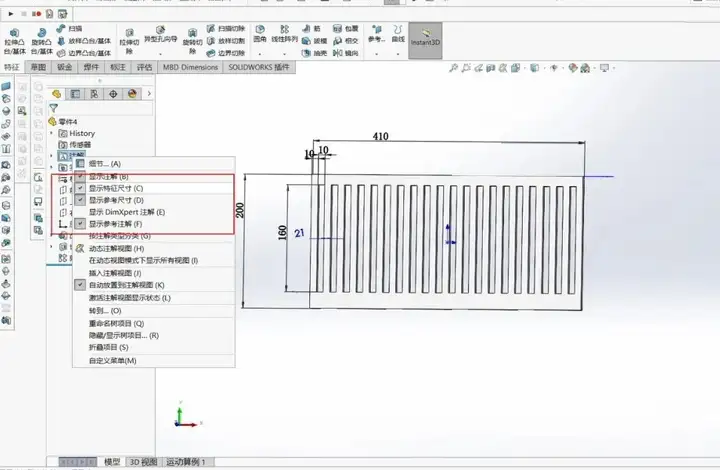Choose 隐藏/显示树项目 (R) from context menu
The width and height of the screenshot is (720, 470).
pos(123,335)
